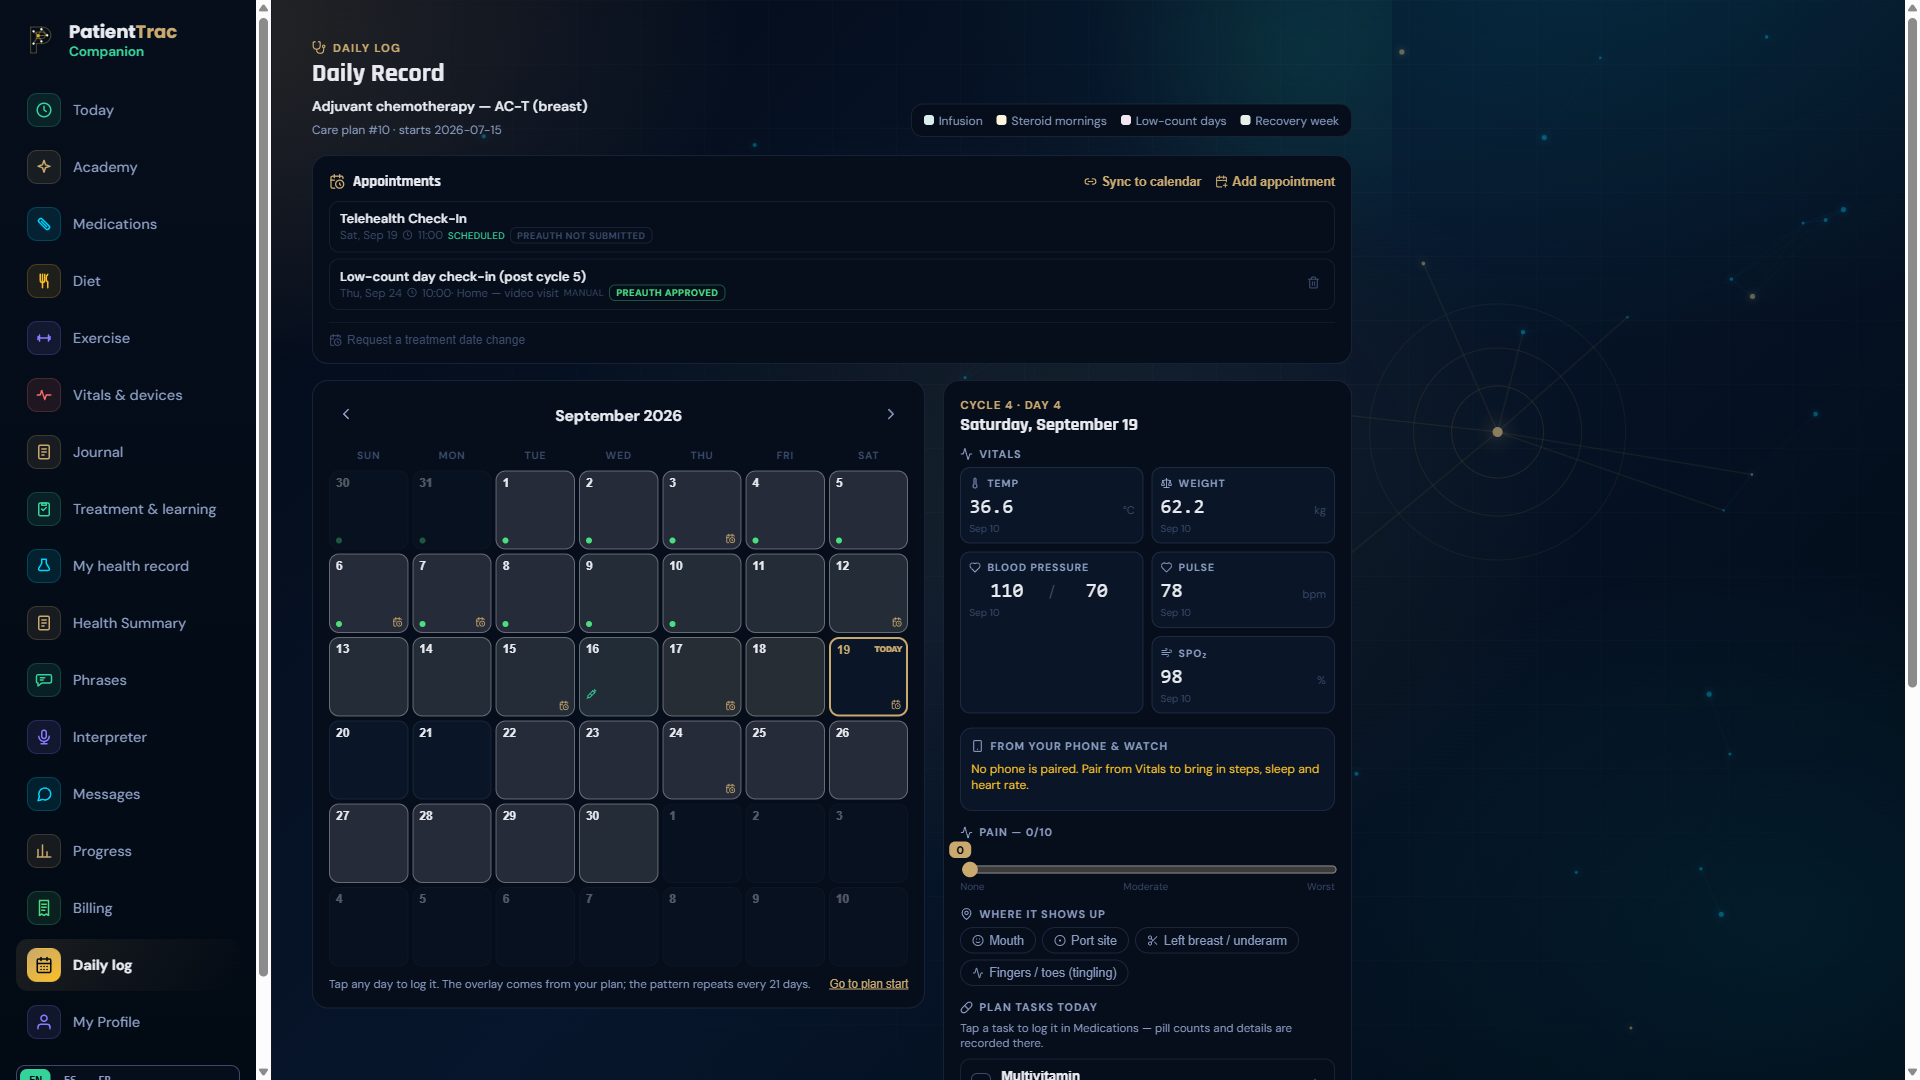Go to the previous month
The image size is (1920, 1080).
(x=346, y=414)
